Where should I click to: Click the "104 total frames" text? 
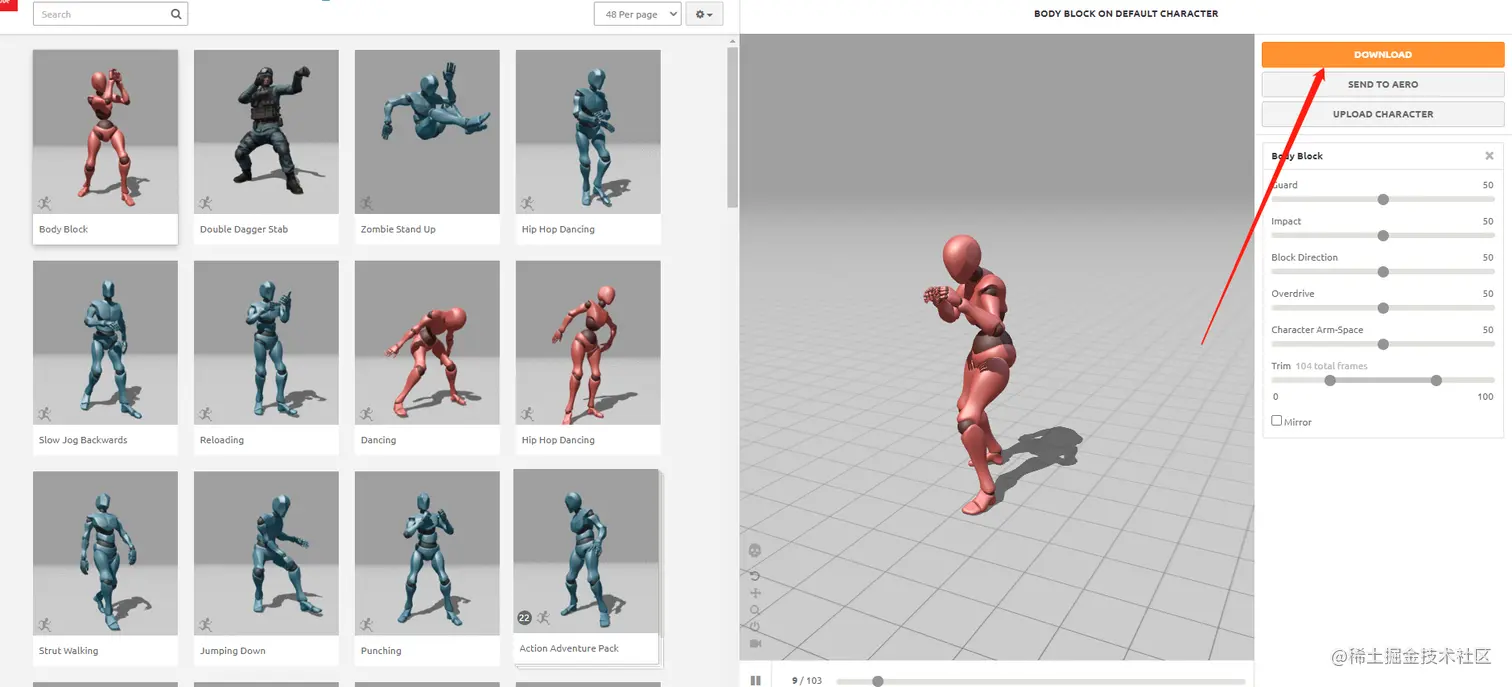click(x=1331, y=366)
